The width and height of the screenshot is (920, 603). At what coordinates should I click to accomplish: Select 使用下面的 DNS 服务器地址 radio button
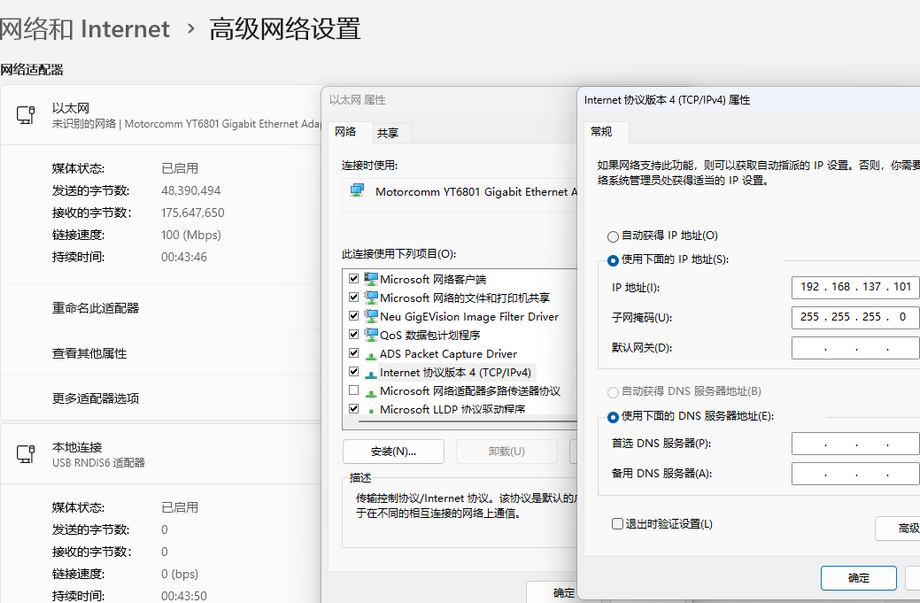613,417
